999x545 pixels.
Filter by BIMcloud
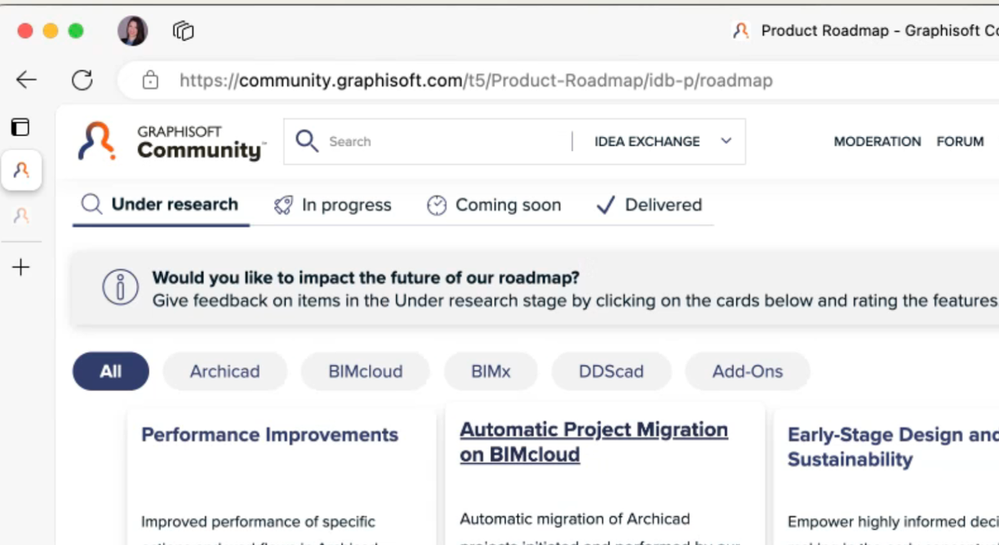click(365, 371)
